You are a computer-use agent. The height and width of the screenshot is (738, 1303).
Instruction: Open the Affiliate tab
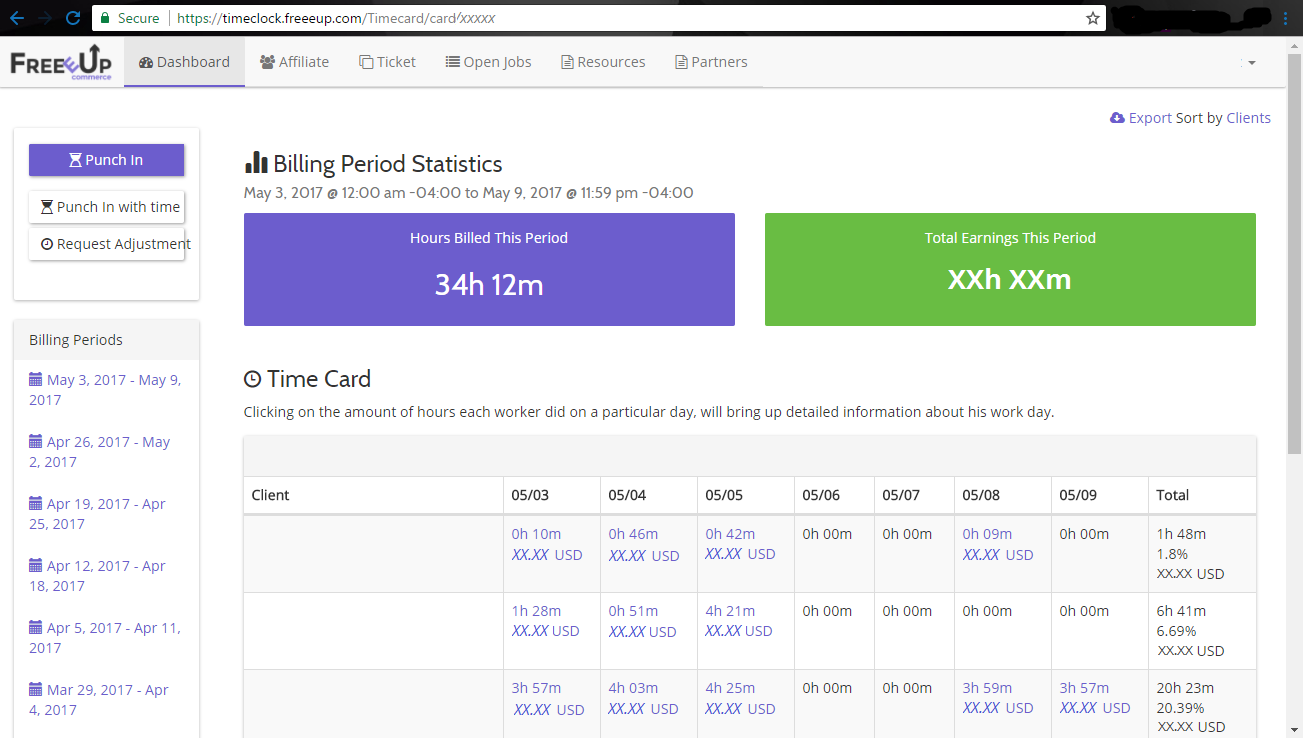tap(294, 62)
